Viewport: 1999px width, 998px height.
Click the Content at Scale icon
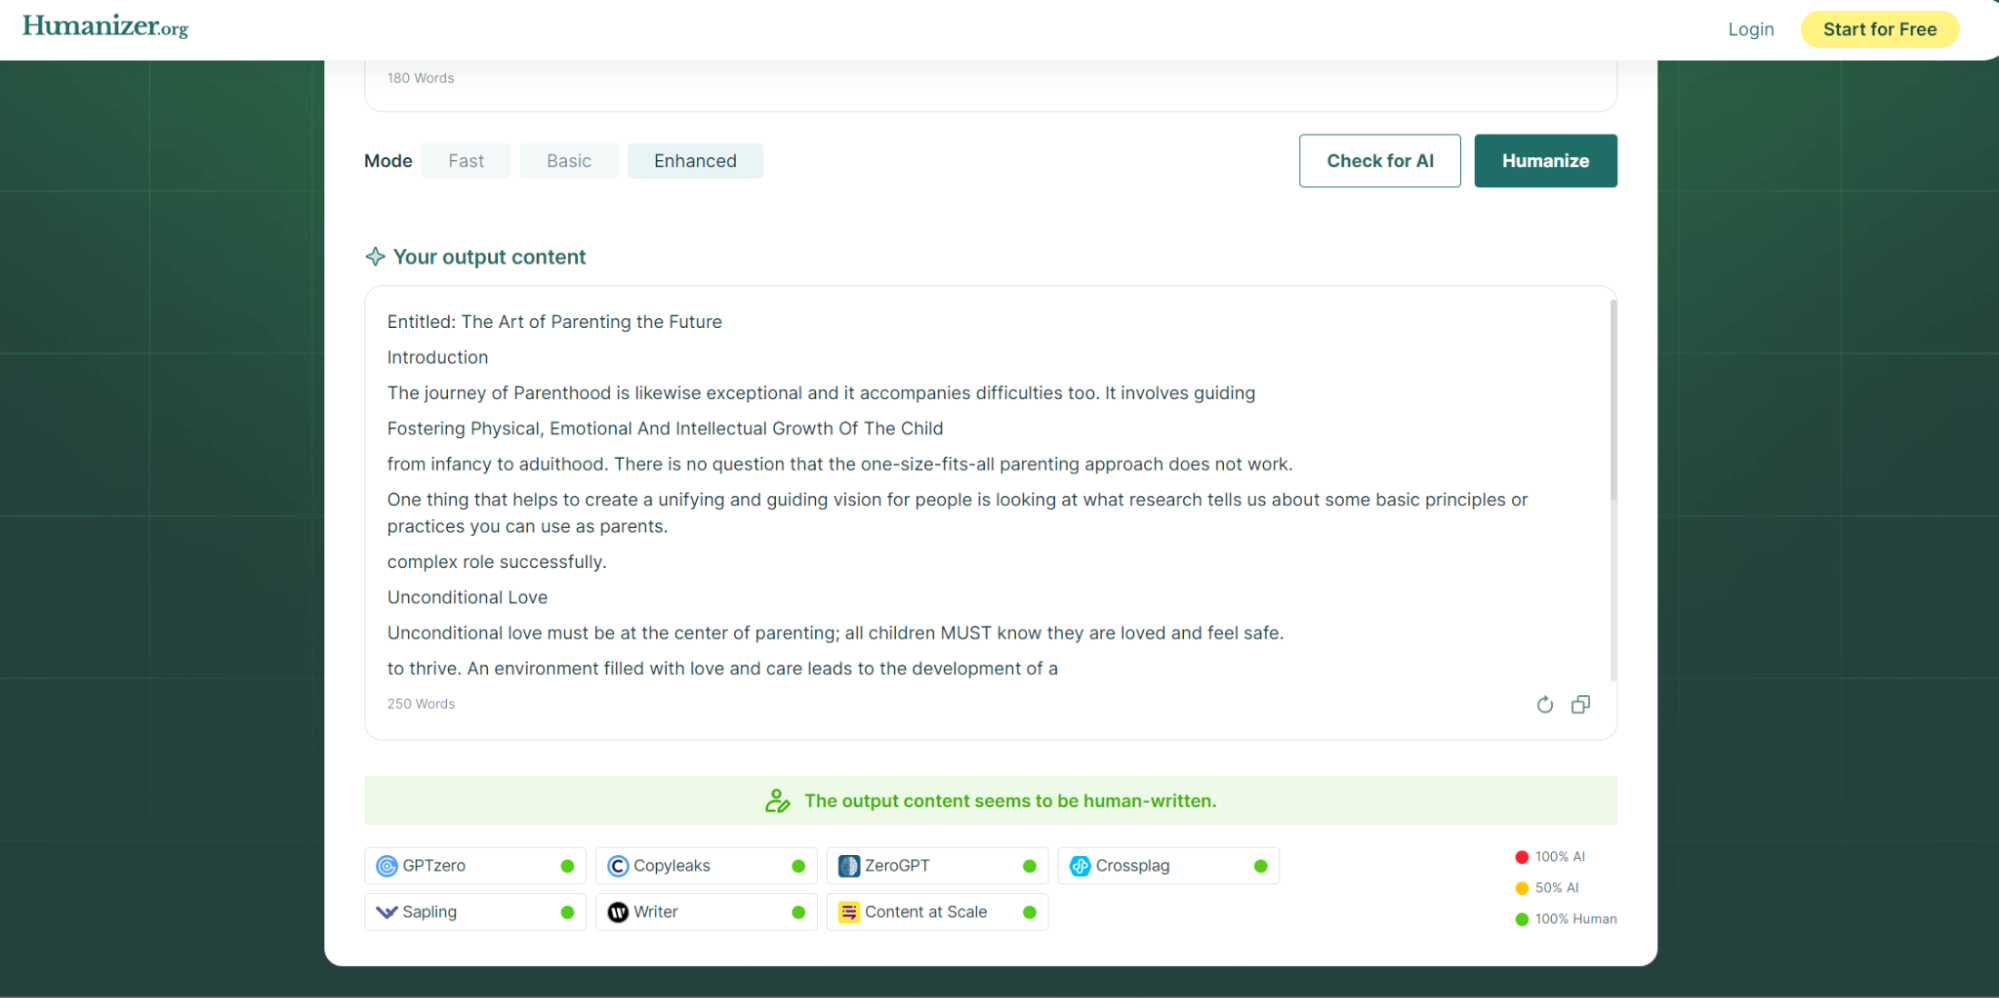(x=849, y=912)
